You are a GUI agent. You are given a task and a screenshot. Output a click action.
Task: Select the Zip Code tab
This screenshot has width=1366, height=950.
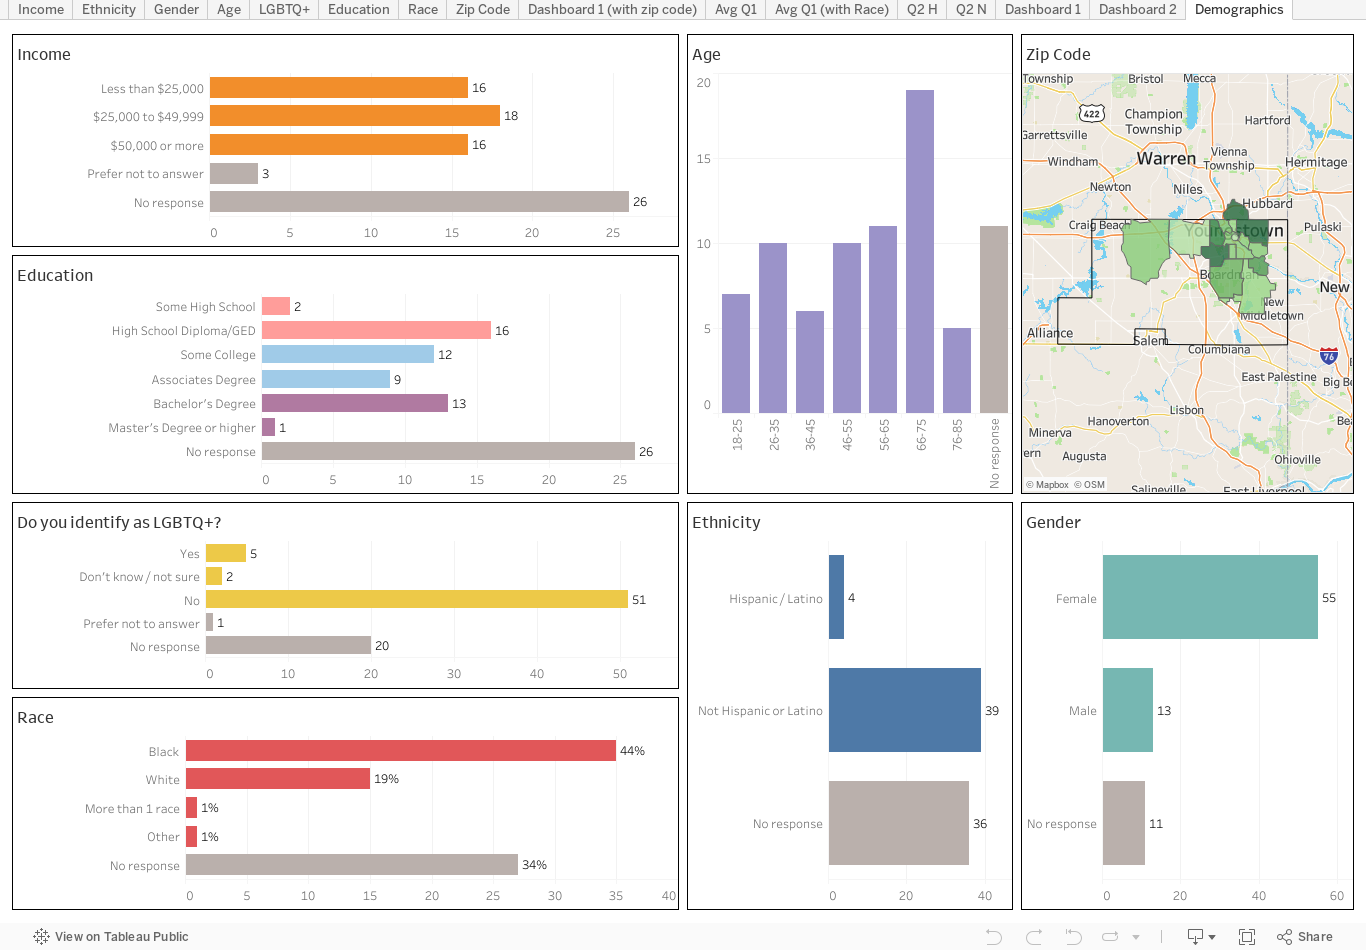coord(483,9)
